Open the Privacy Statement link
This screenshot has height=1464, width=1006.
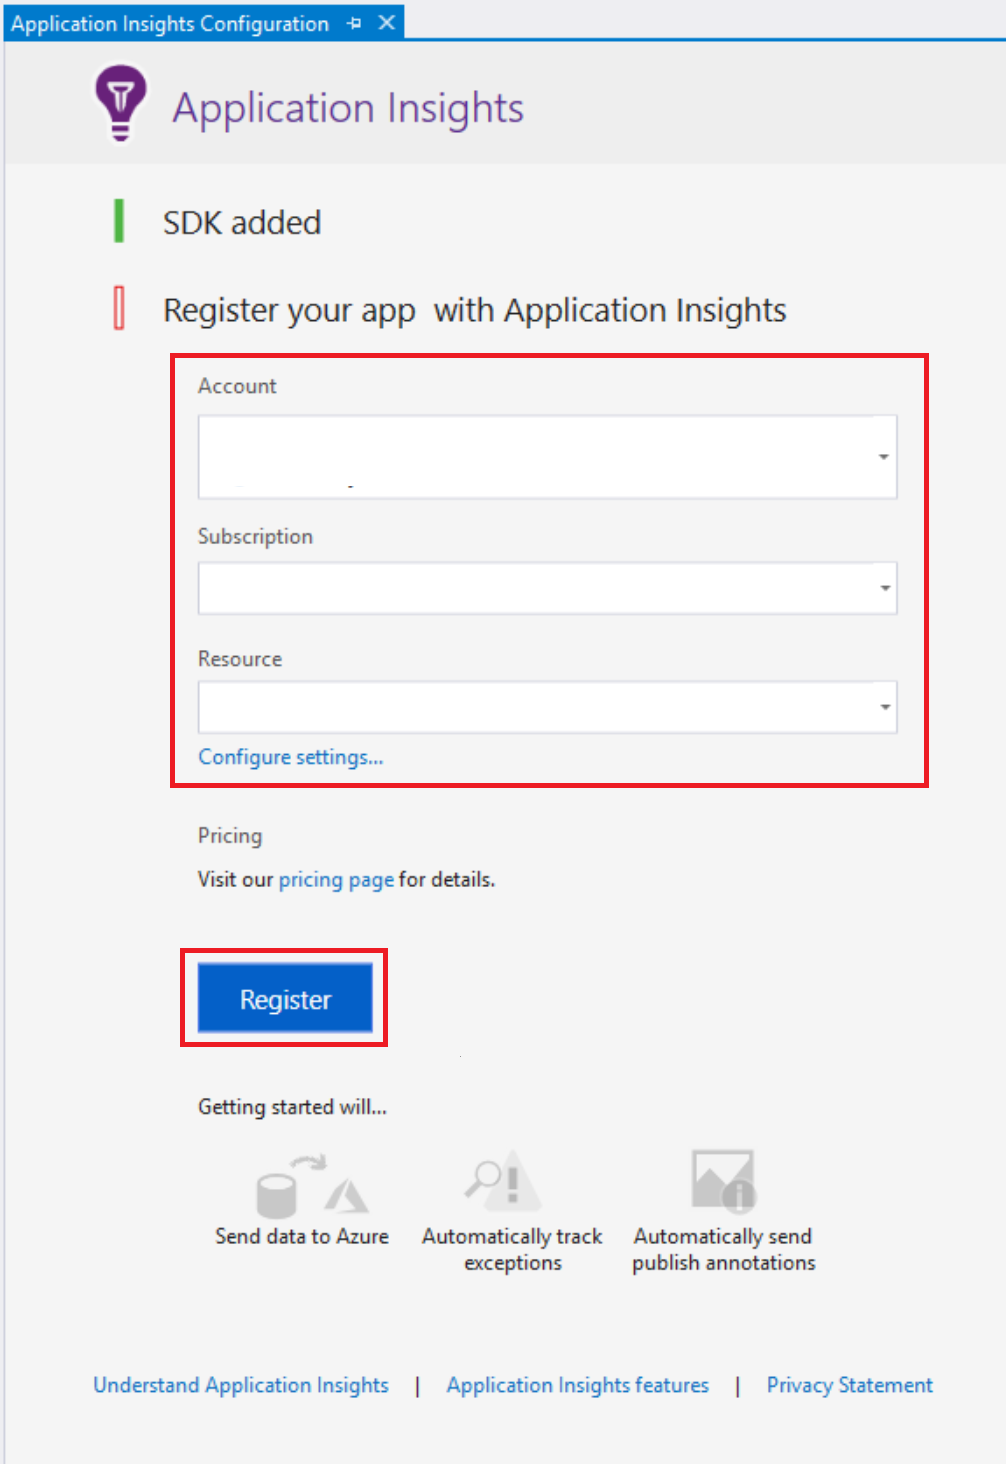[x=849, y=1385]
